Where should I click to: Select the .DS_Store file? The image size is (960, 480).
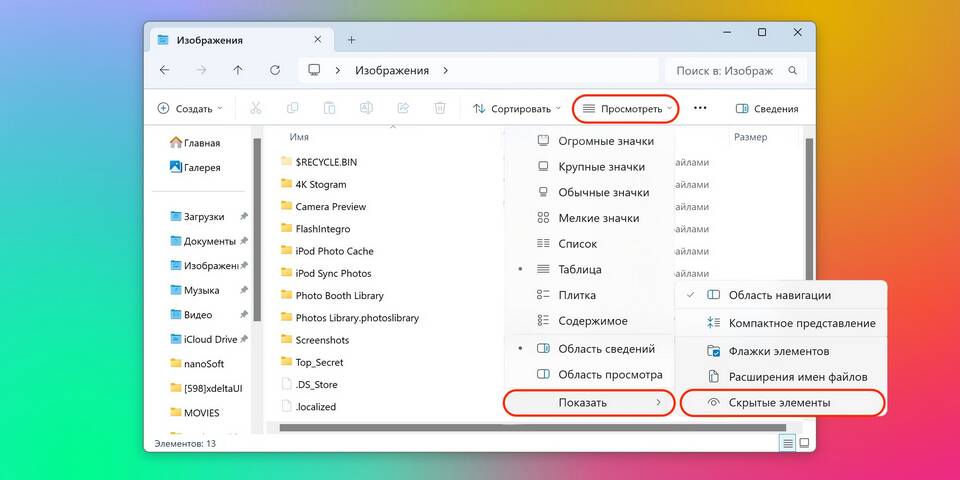coord(309,384)
